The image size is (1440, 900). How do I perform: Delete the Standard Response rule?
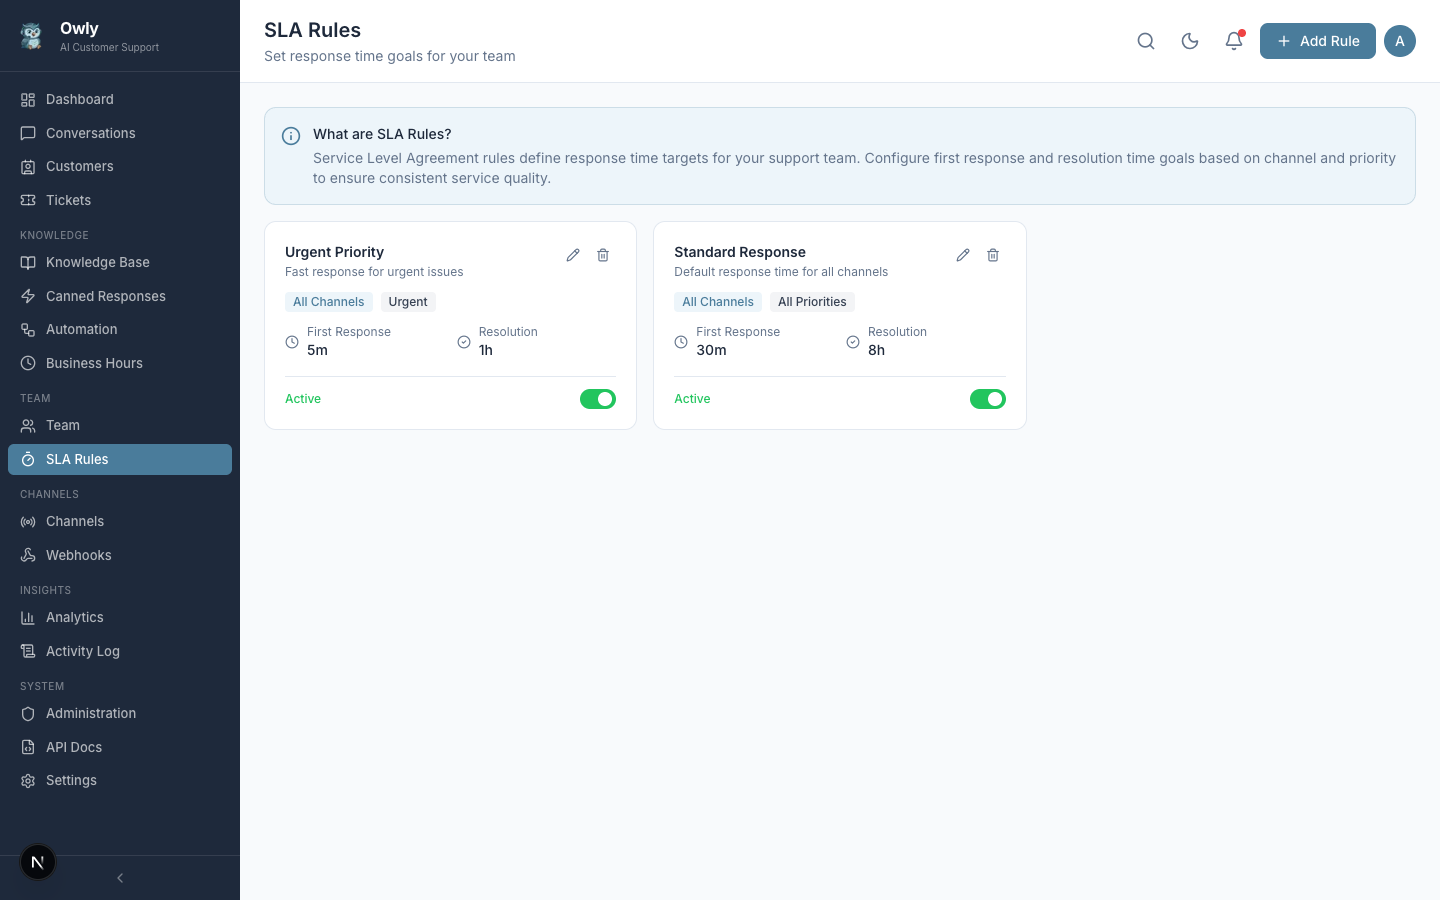click(993, 255)
